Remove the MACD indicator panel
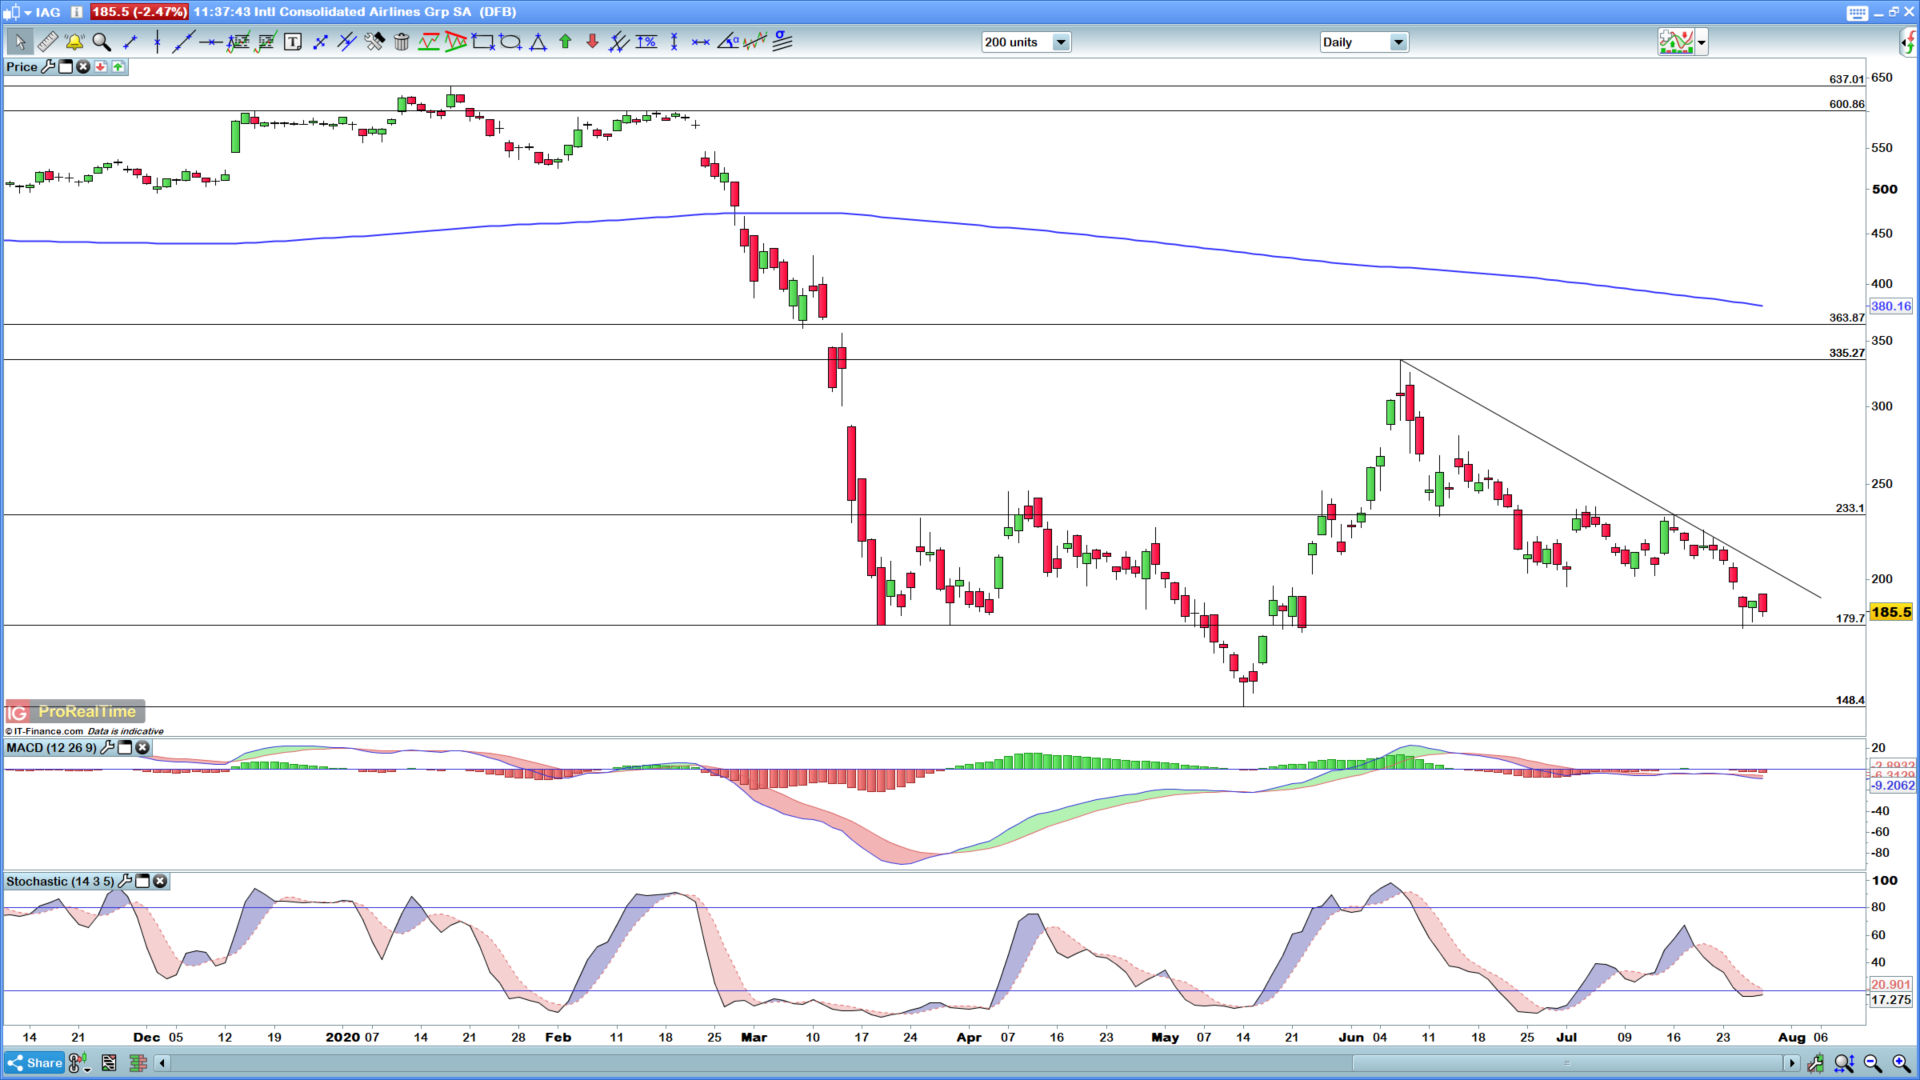Viewport: 1920px width, 1080px height. pos(142,747)
